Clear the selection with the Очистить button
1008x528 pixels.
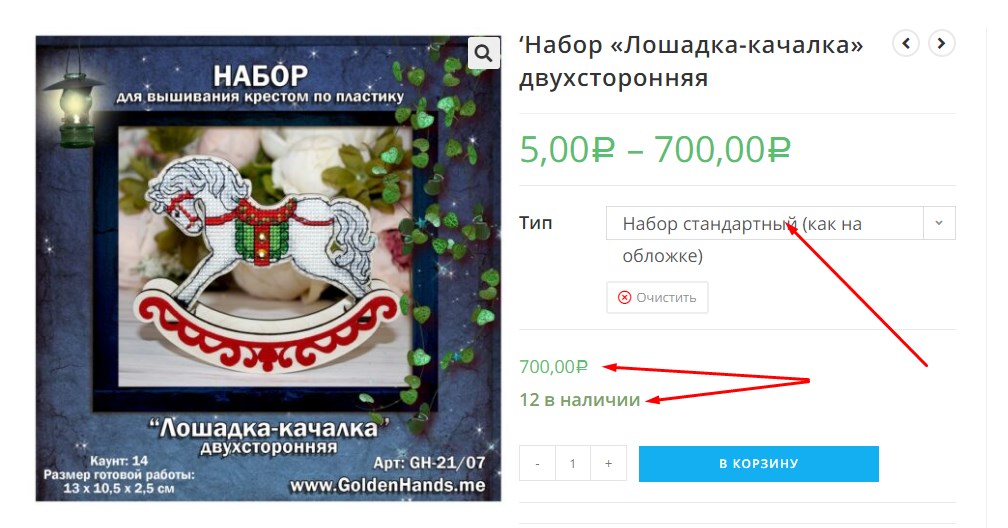tap(657, 298)
